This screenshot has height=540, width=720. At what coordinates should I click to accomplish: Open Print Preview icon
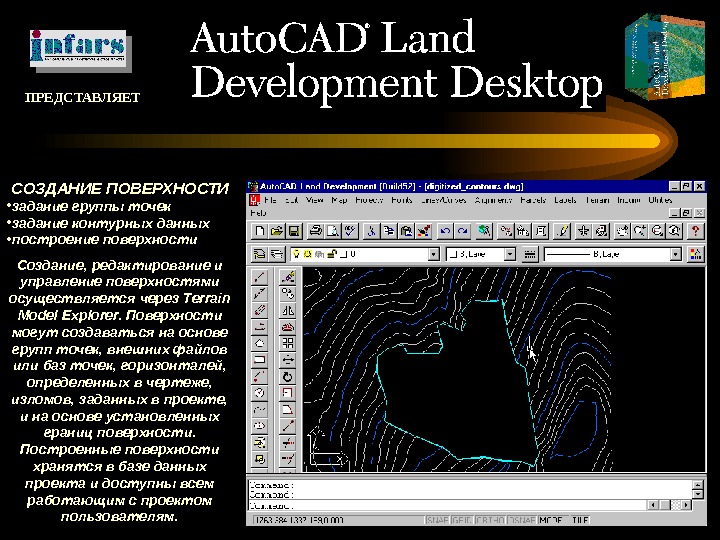tap(333, 231)
